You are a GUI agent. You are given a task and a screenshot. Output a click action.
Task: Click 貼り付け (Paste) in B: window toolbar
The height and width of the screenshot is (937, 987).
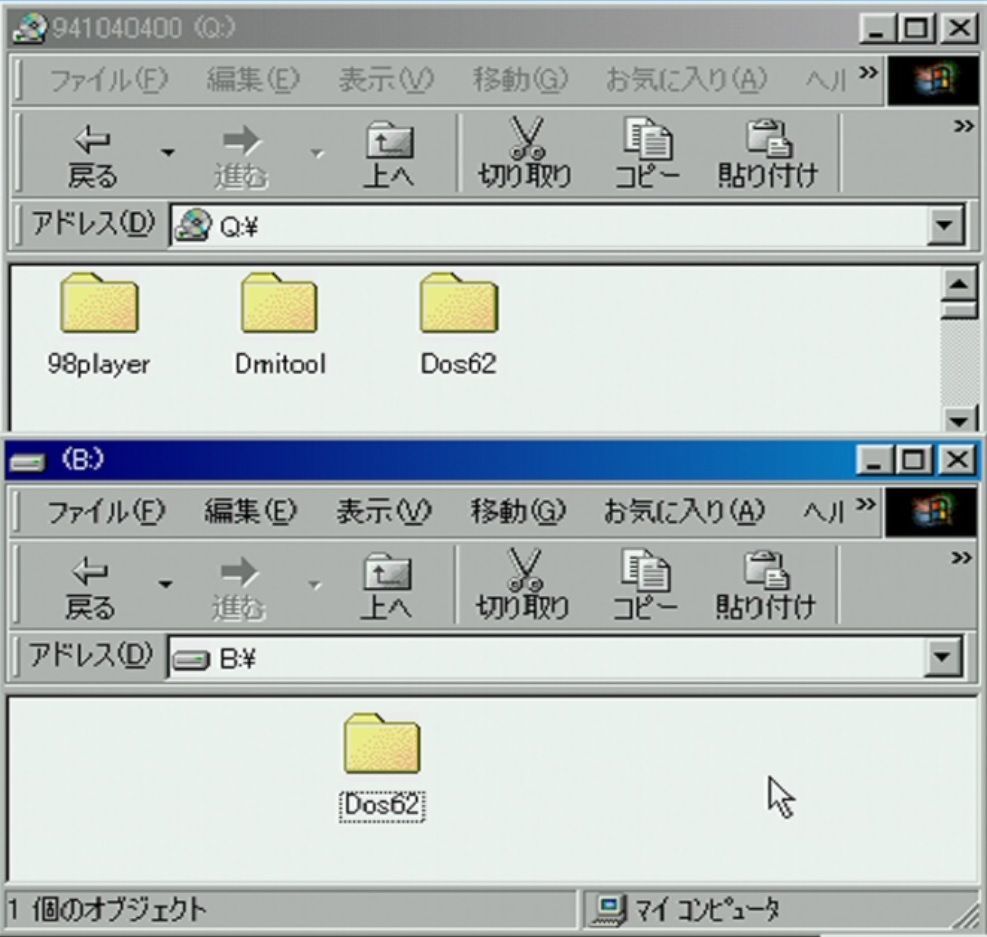pos(765,585)
